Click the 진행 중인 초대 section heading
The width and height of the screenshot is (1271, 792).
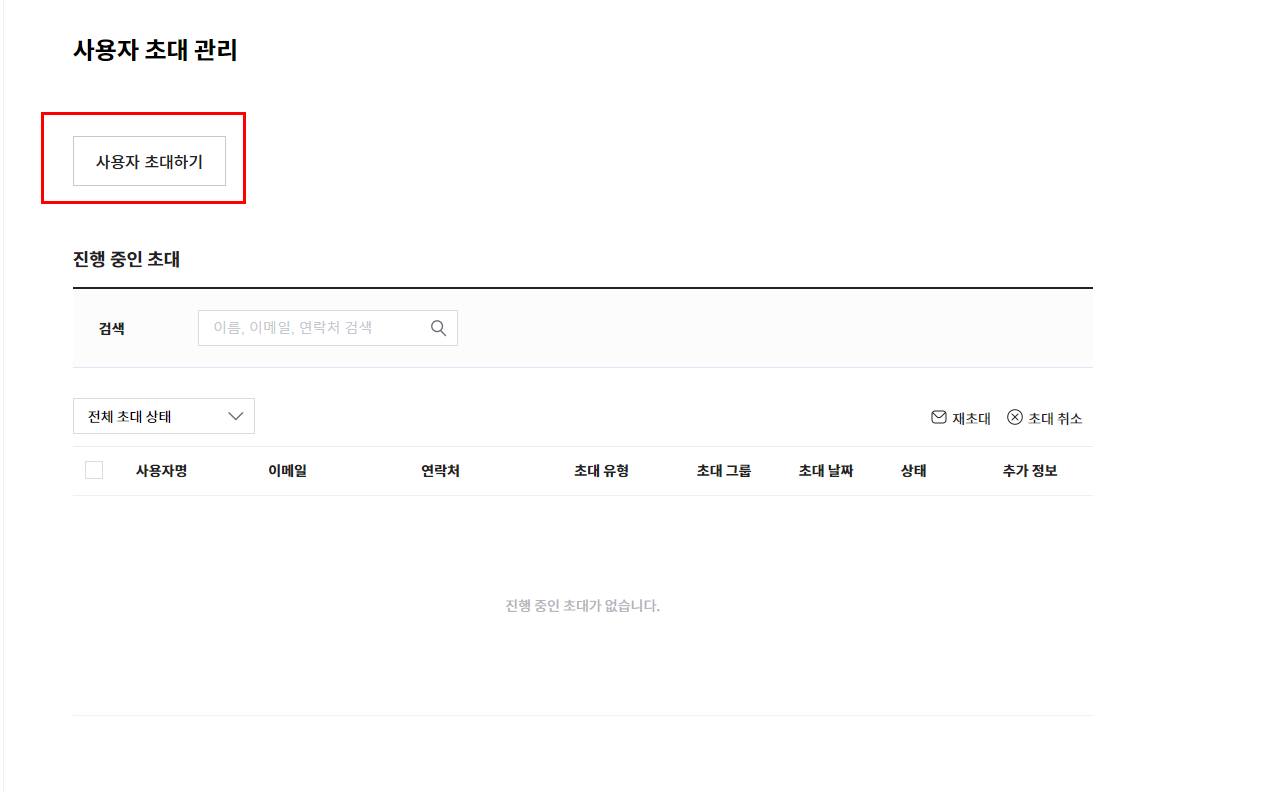click(126, 259)
